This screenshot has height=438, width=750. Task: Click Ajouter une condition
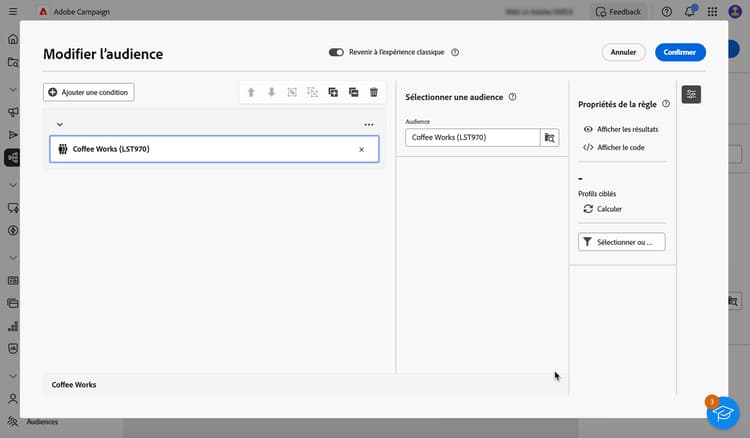click(x=88, y=92)
